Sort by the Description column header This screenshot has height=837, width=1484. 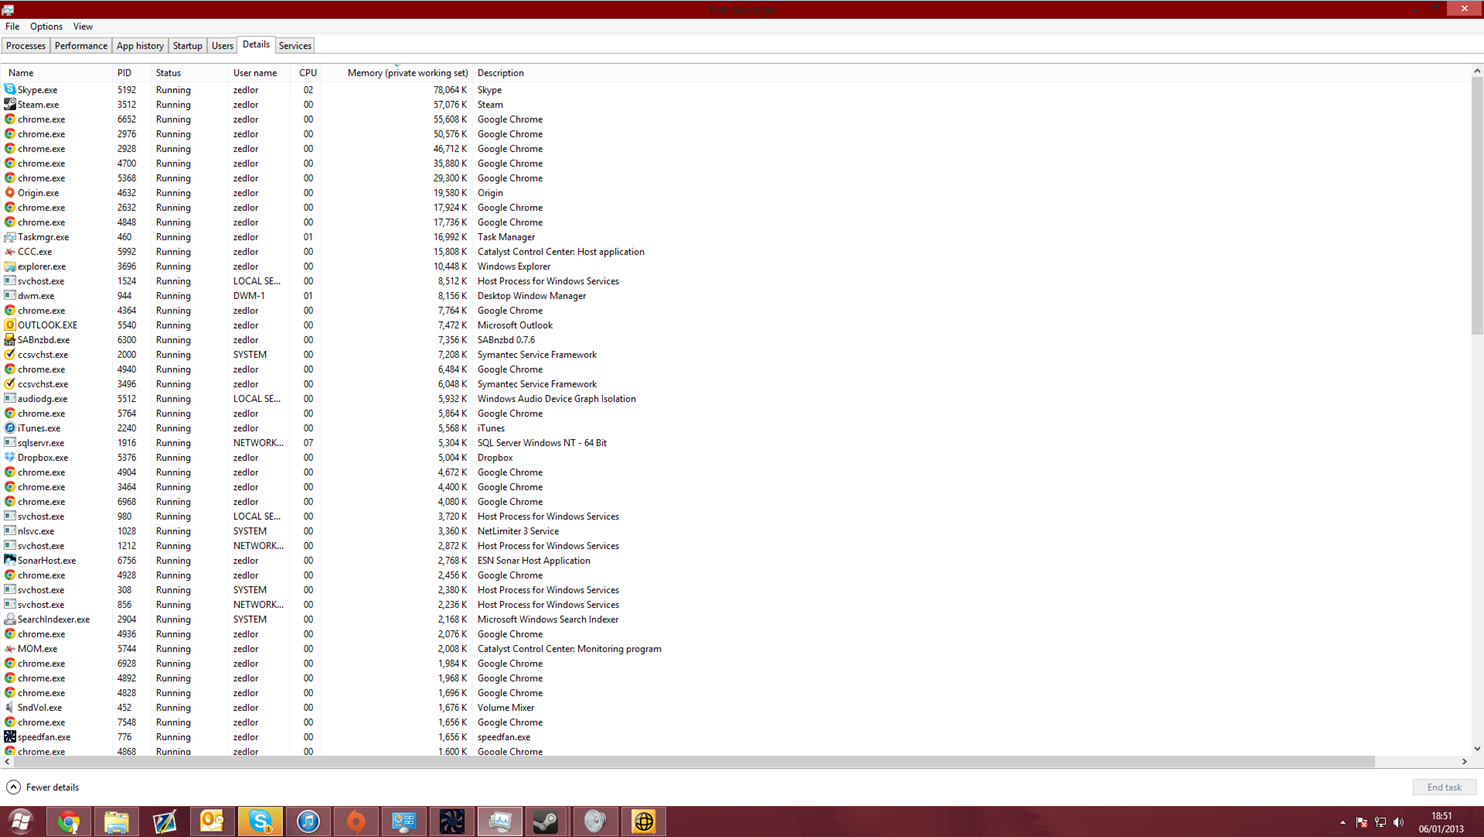tap(500, 73)
